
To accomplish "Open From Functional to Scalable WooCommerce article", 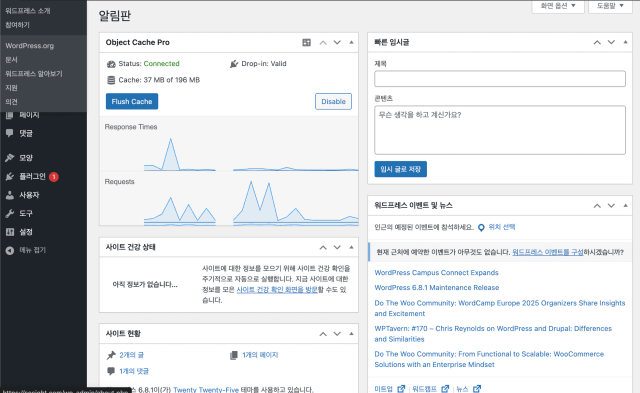I will (x=489, y=359).
